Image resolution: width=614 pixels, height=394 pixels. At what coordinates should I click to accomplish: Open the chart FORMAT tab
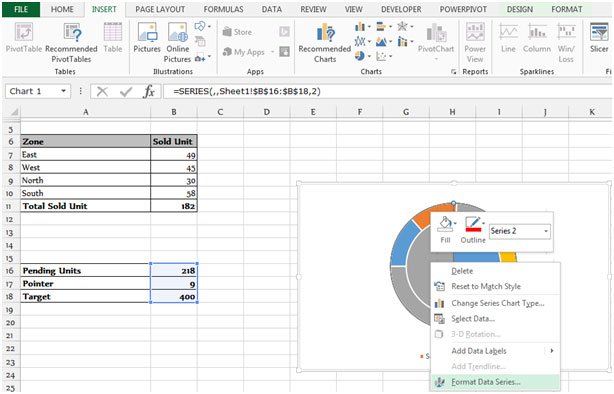pyautogui.click(x=567, y=9)
